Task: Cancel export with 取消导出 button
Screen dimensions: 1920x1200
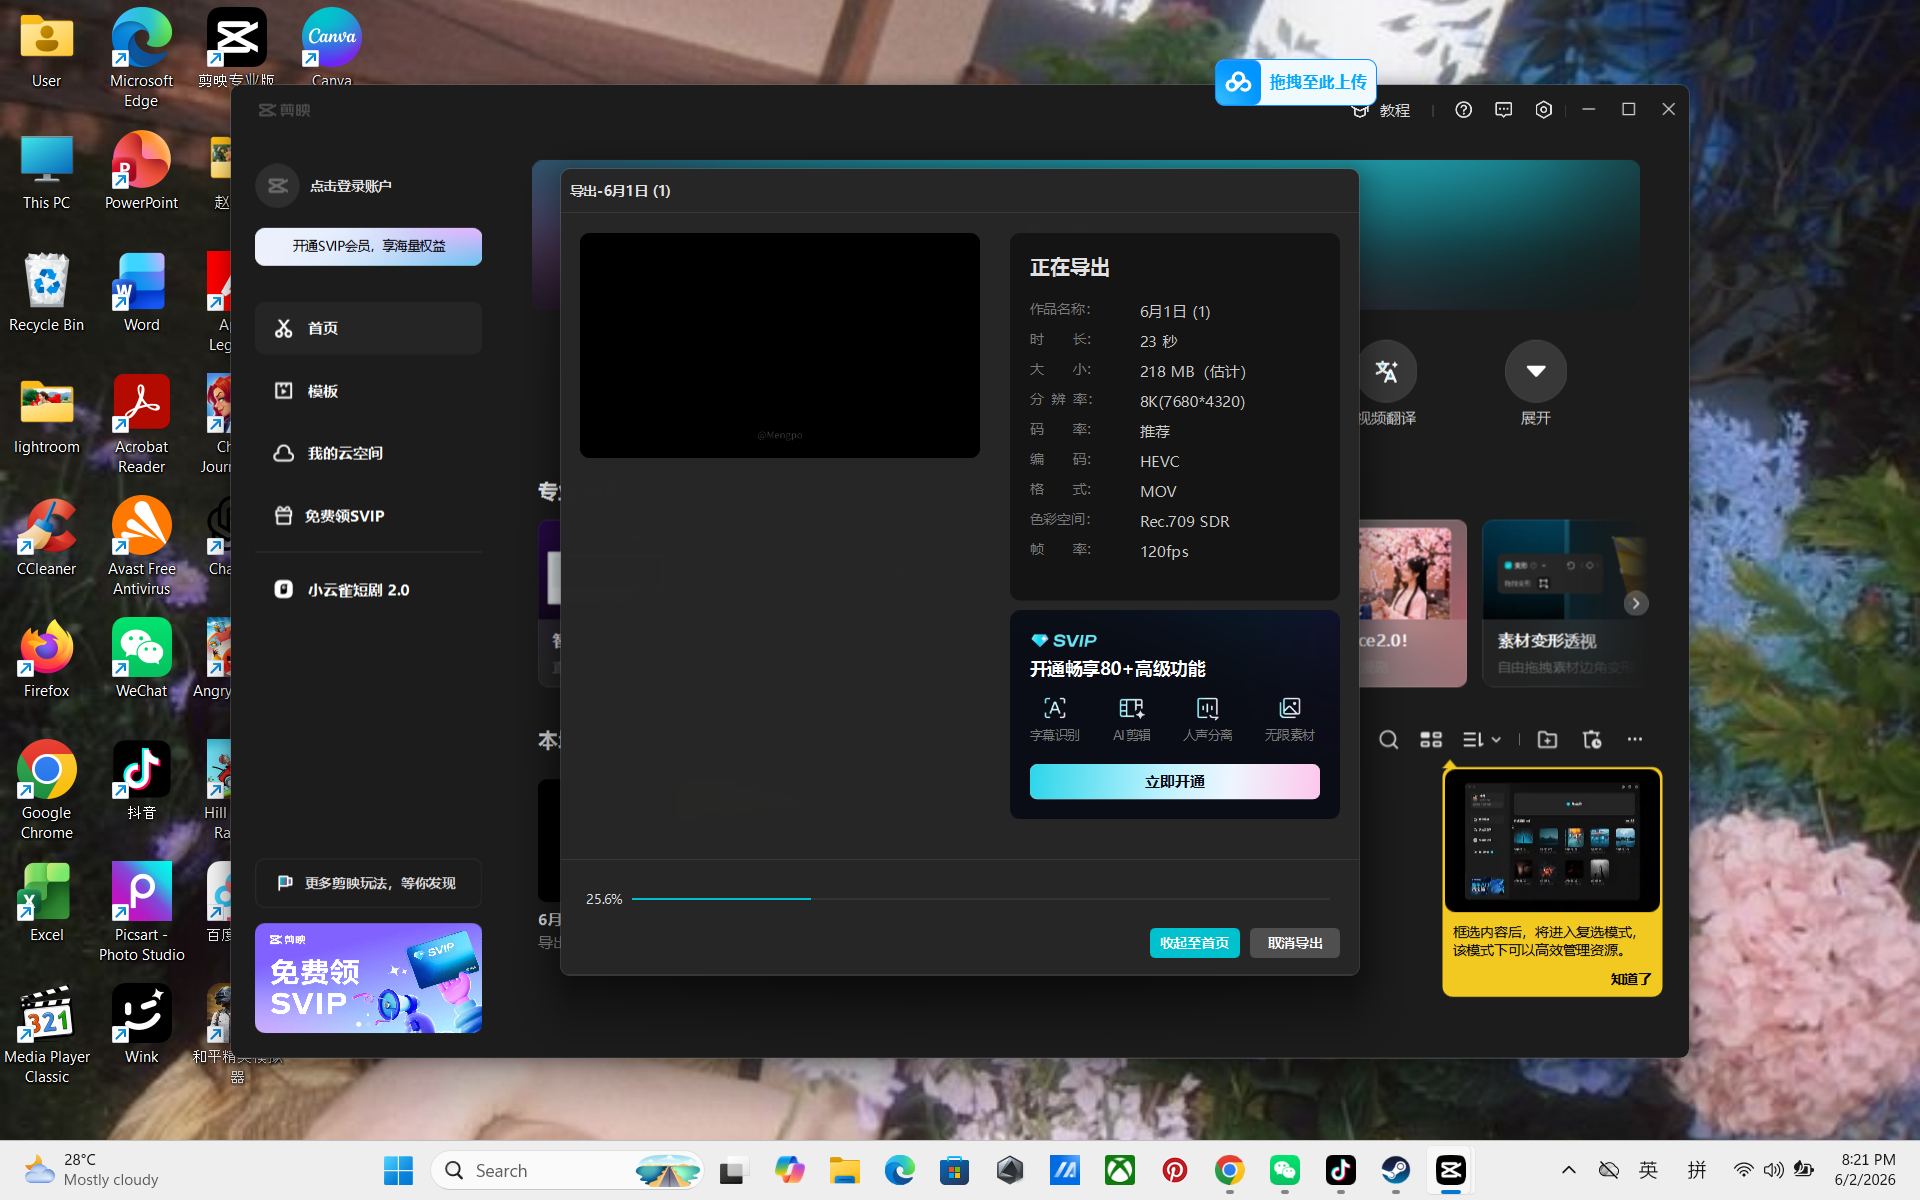Action: [1295, 943]
